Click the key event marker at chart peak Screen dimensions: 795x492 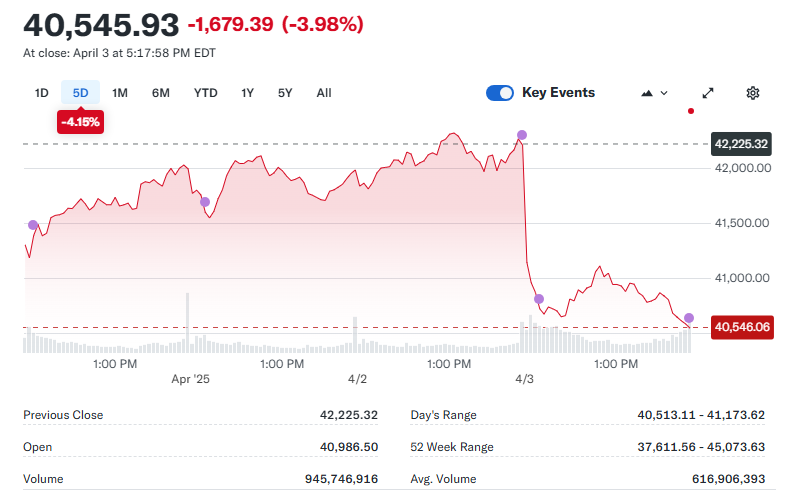(521, 135)
